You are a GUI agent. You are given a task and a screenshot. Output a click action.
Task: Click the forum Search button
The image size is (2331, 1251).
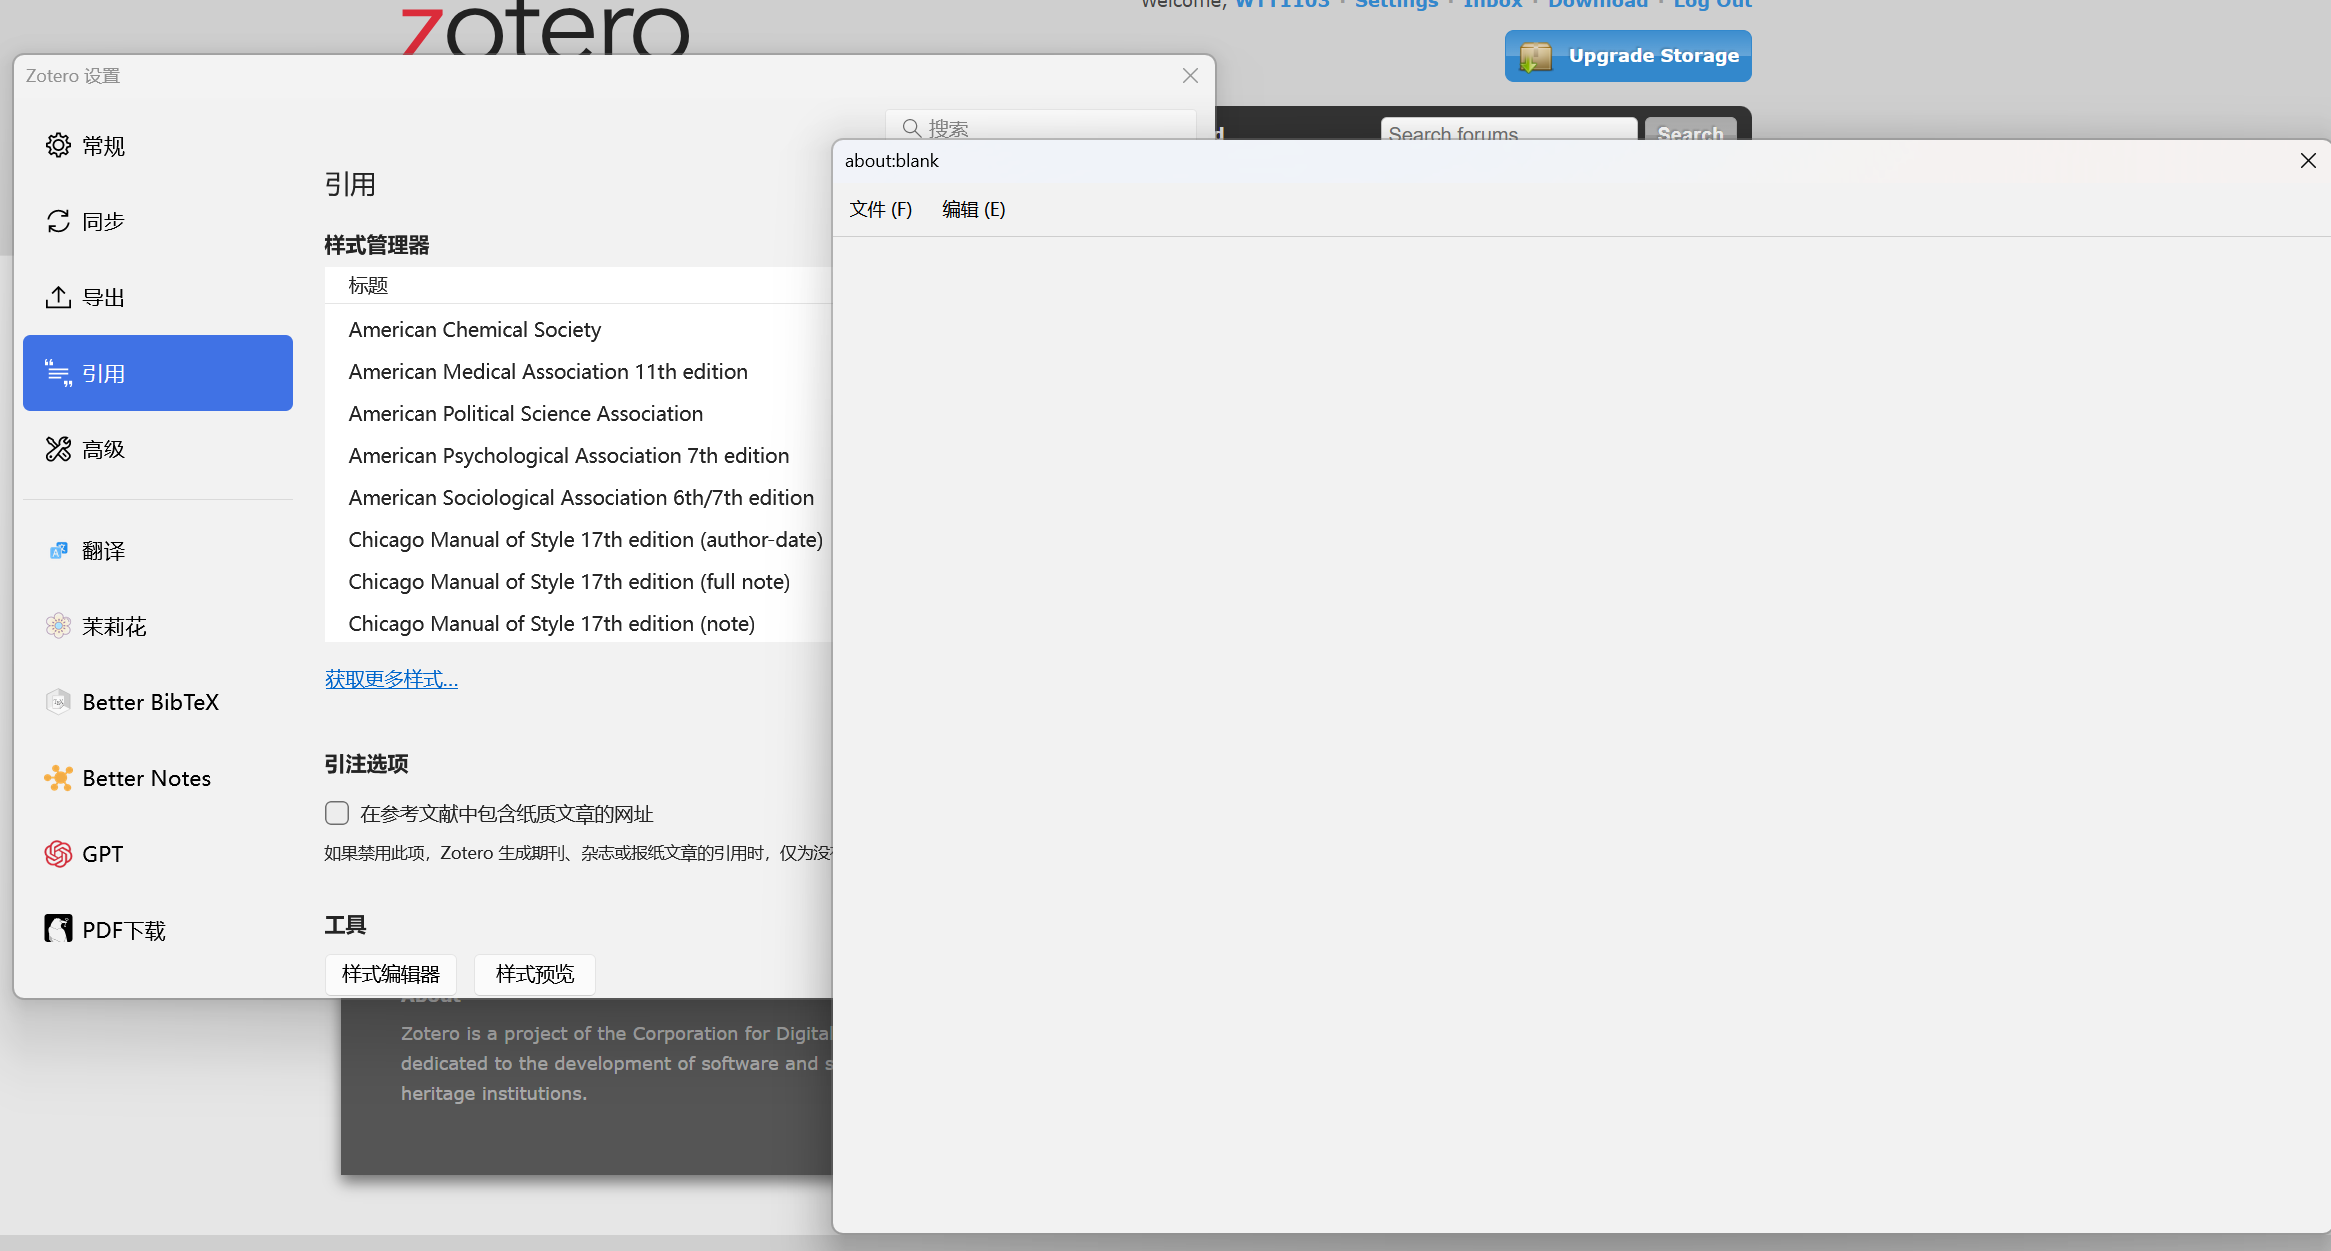(x=1690, y=131)
